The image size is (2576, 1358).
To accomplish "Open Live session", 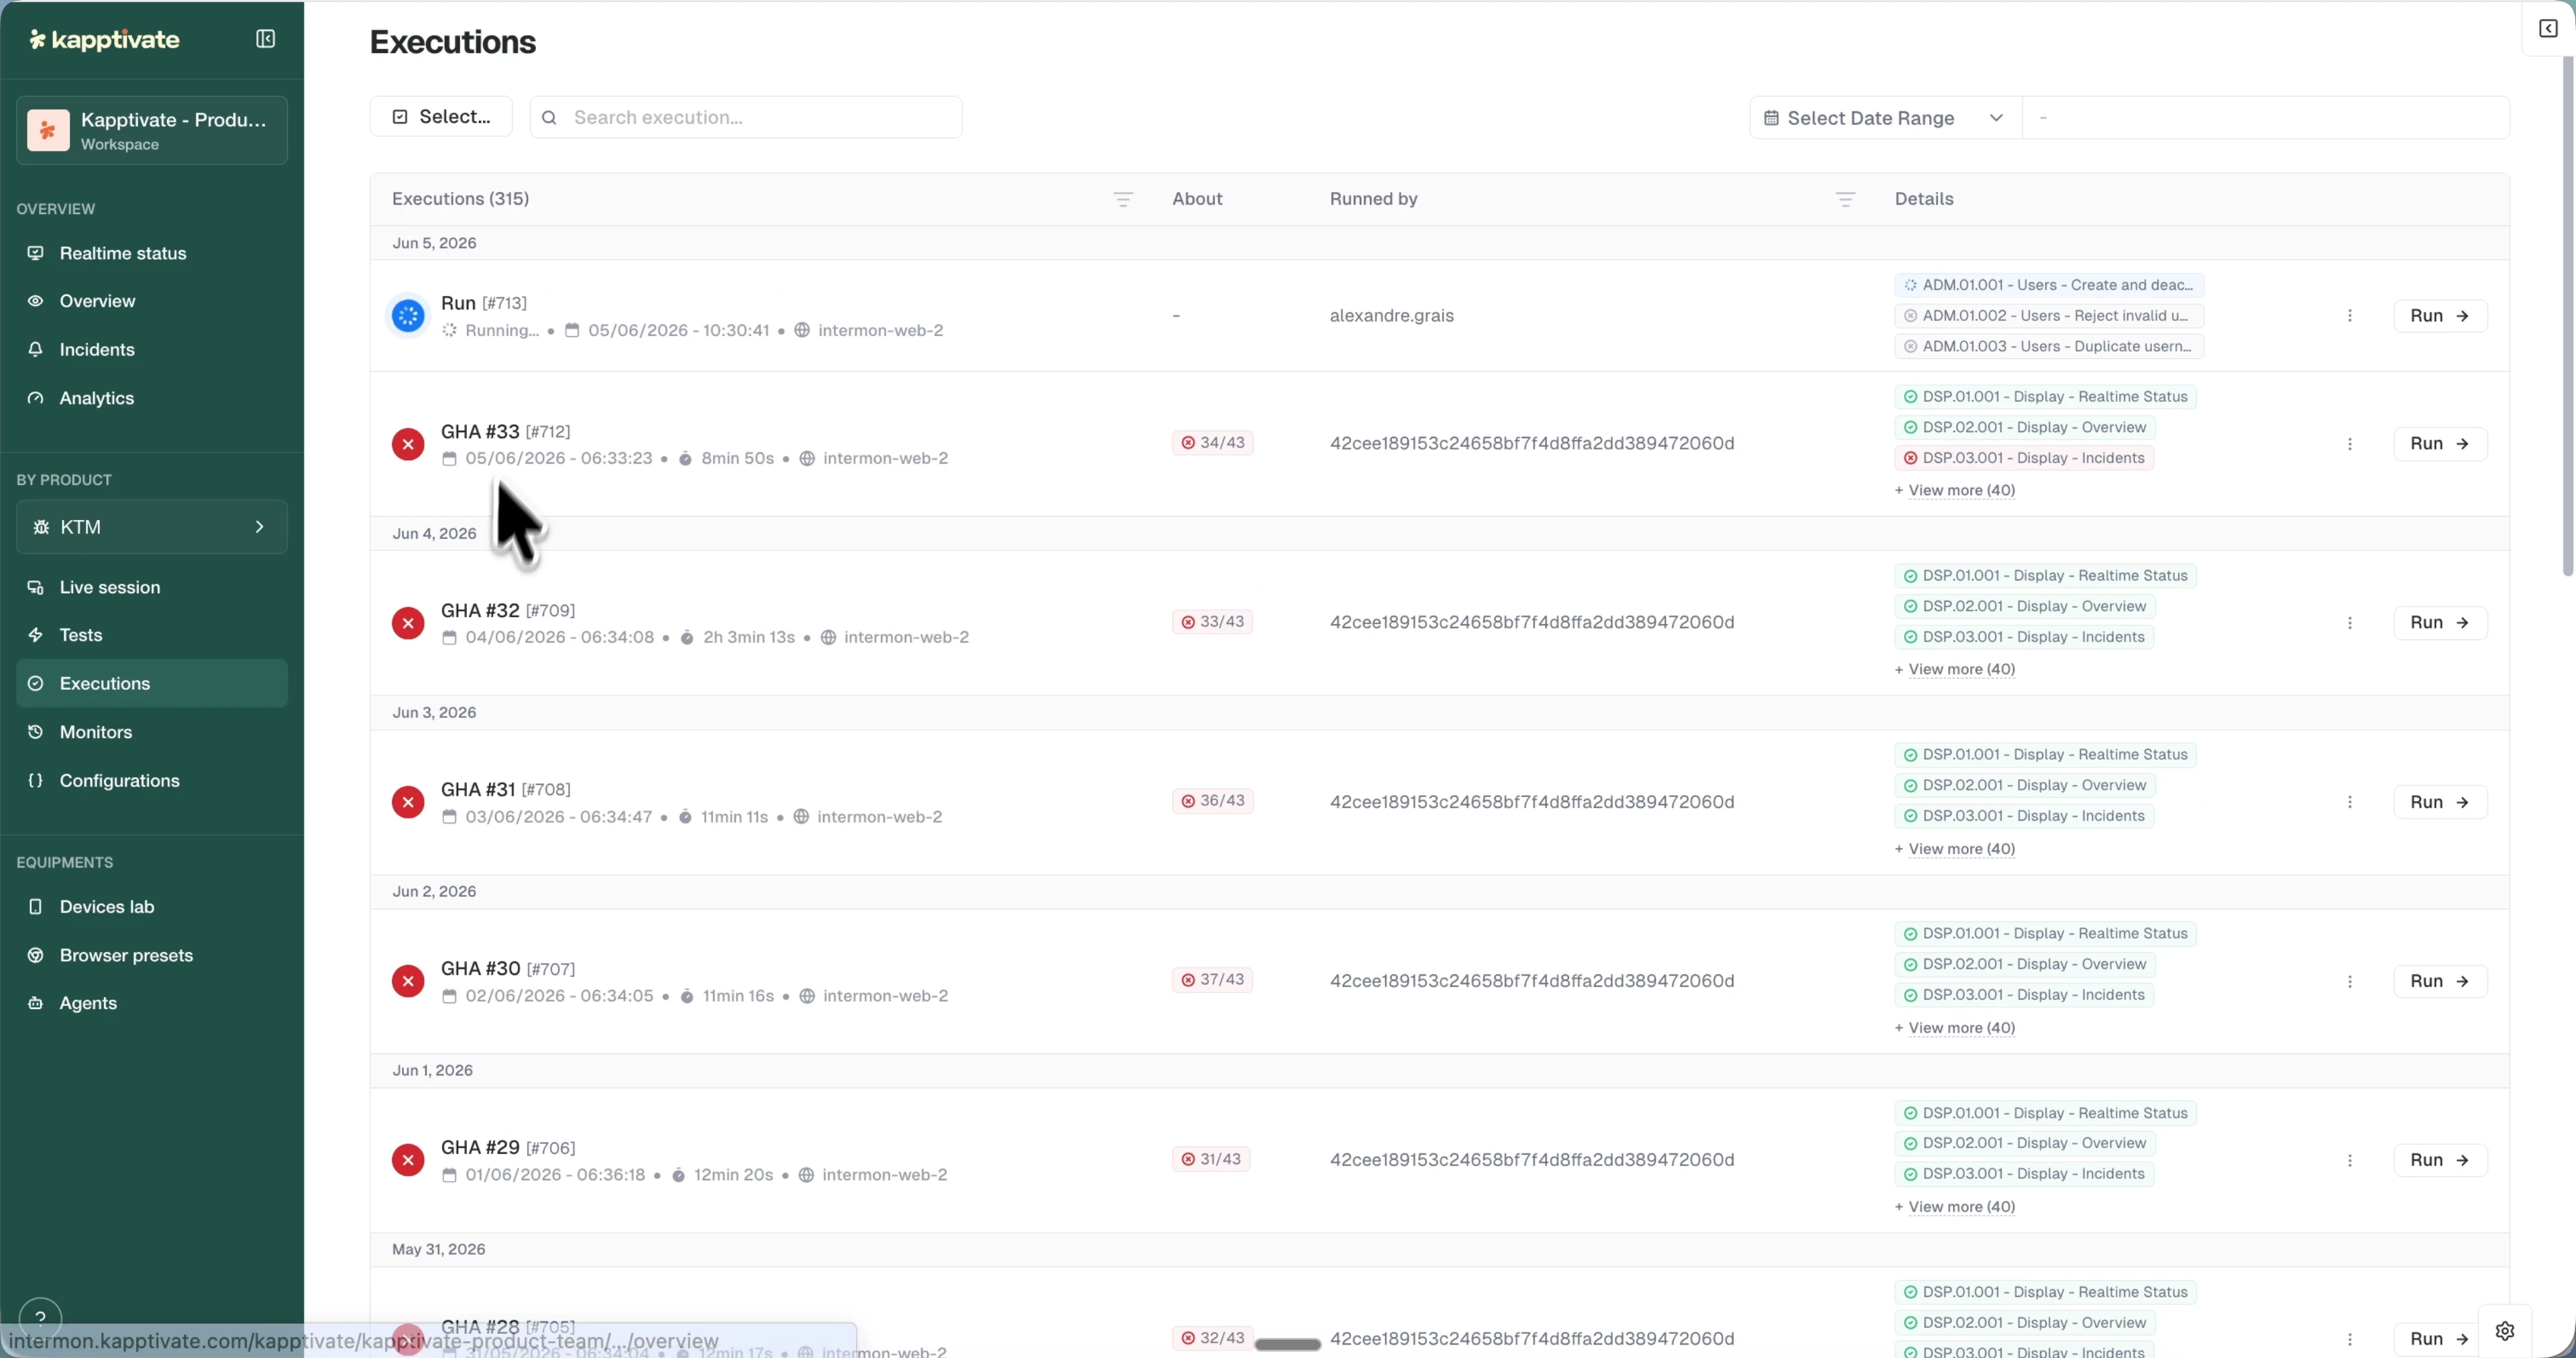I will (x=152, y=587).
